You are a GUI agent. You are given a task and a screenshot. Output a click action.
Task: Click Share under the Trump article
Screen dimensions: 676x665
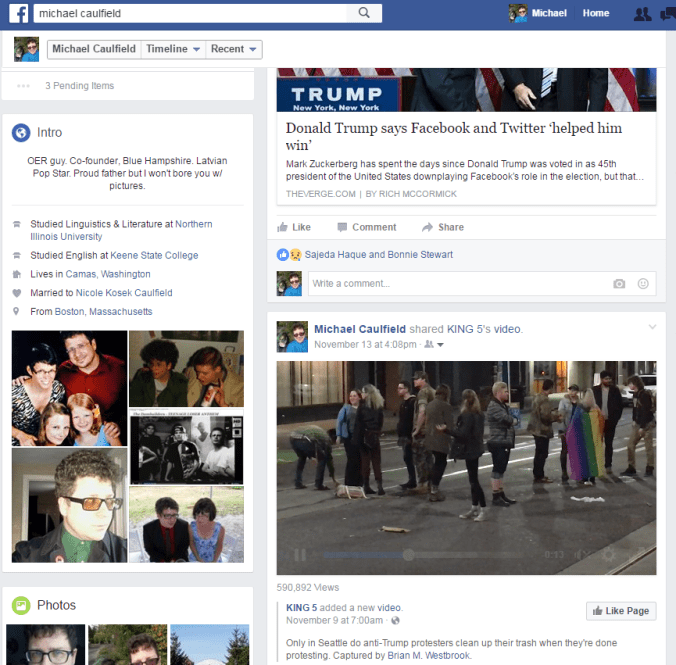tap(443, 227)
